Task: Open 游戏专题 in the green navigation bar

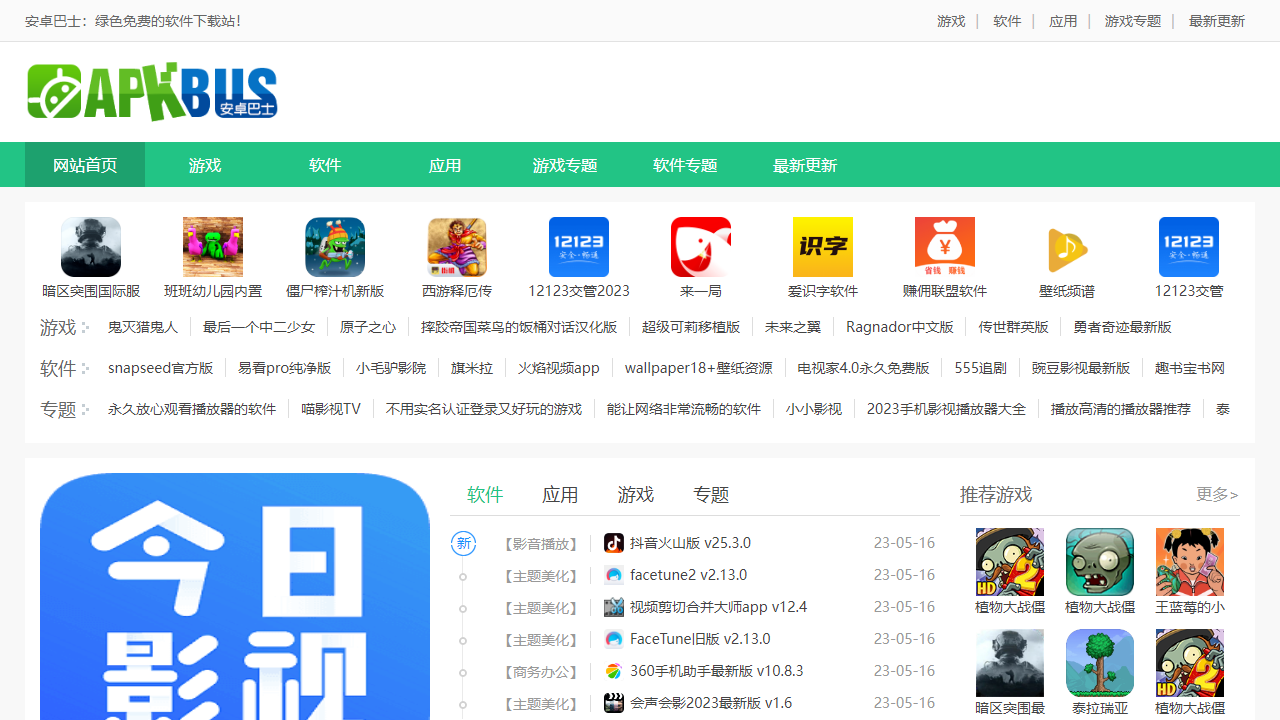Action: [x=565, y=165]
